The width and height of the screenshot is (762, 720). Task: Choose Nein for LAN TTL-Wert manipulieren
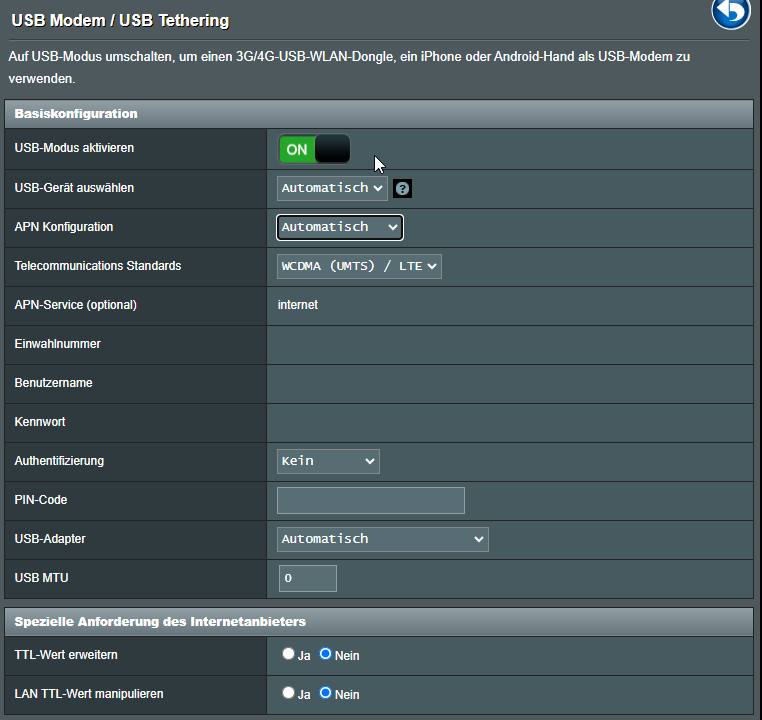[325, 693]
